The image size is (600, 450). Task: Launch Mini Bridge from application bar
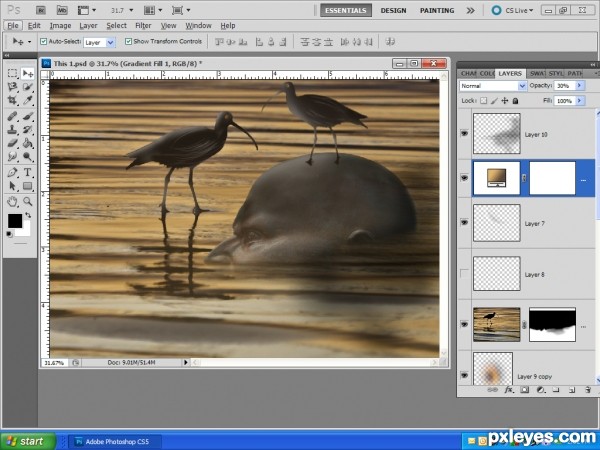62,10
